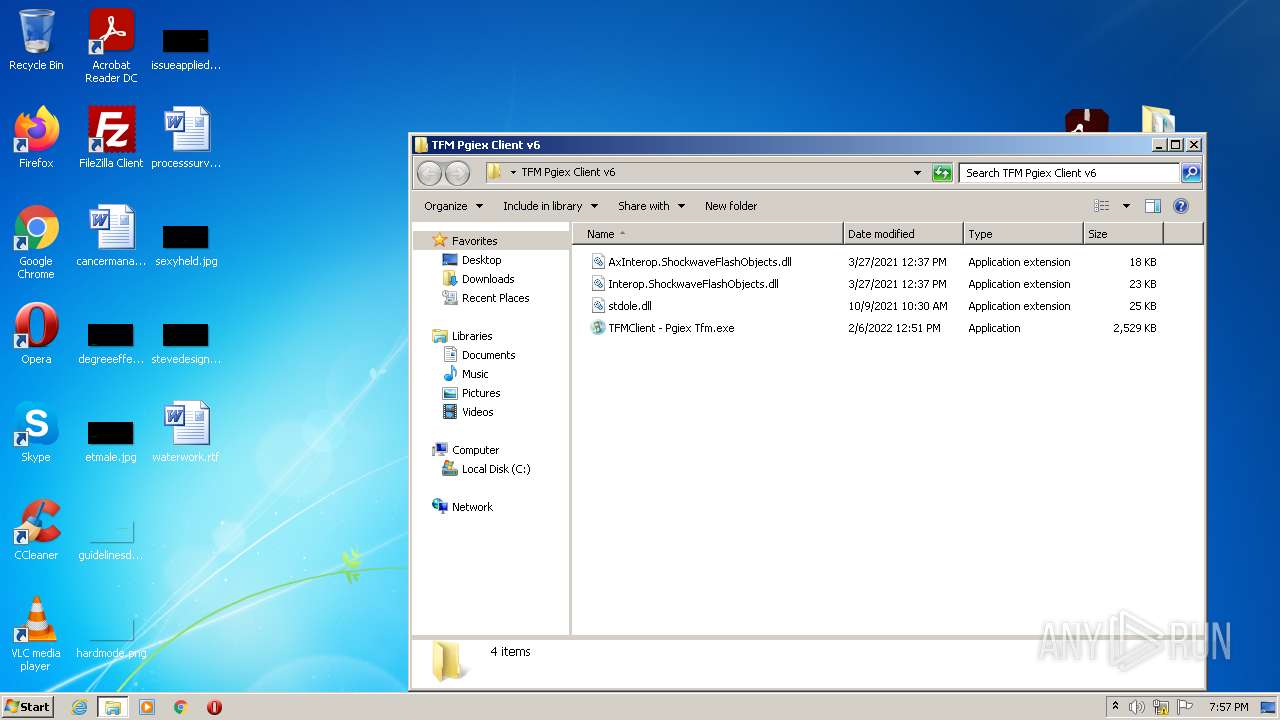Select AxInterop.ShockwaveFlashObjects.dll file
This screenshot has height=720, width=1280.
pyautogui.click(x=700, y=262)
